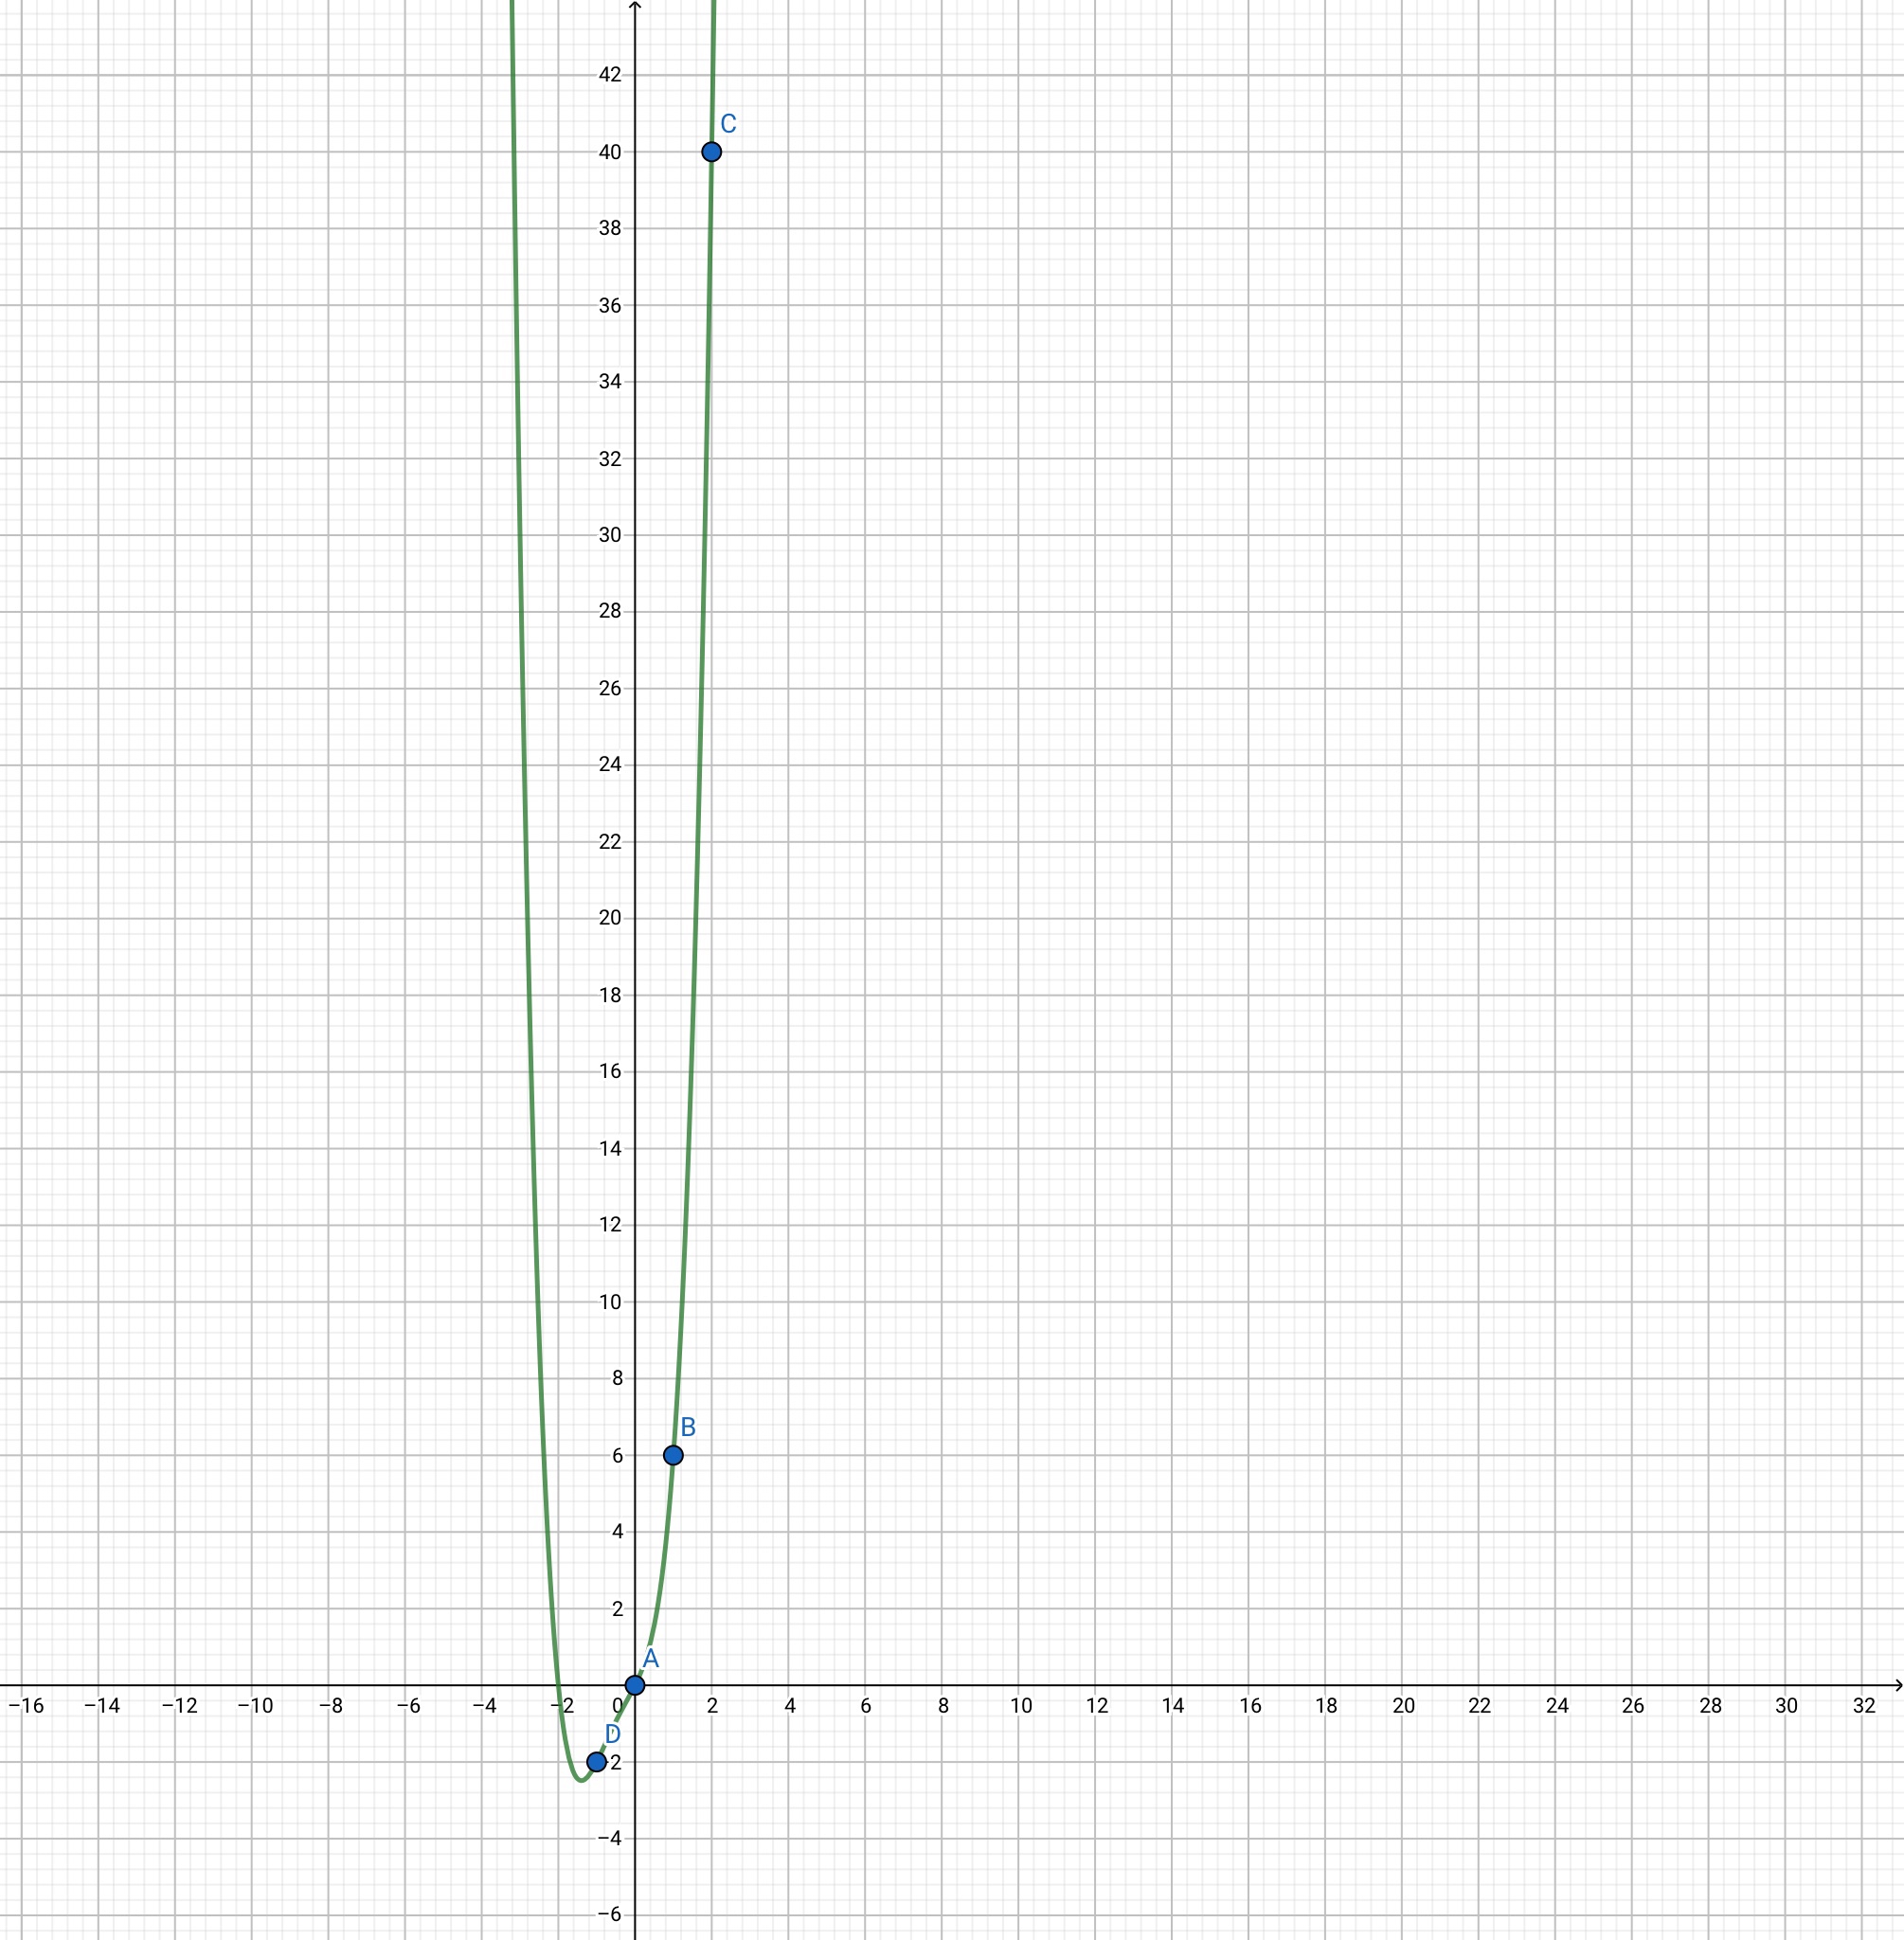
Task: Click the y-axis tick label 20
Action: (x=610, y=918)
